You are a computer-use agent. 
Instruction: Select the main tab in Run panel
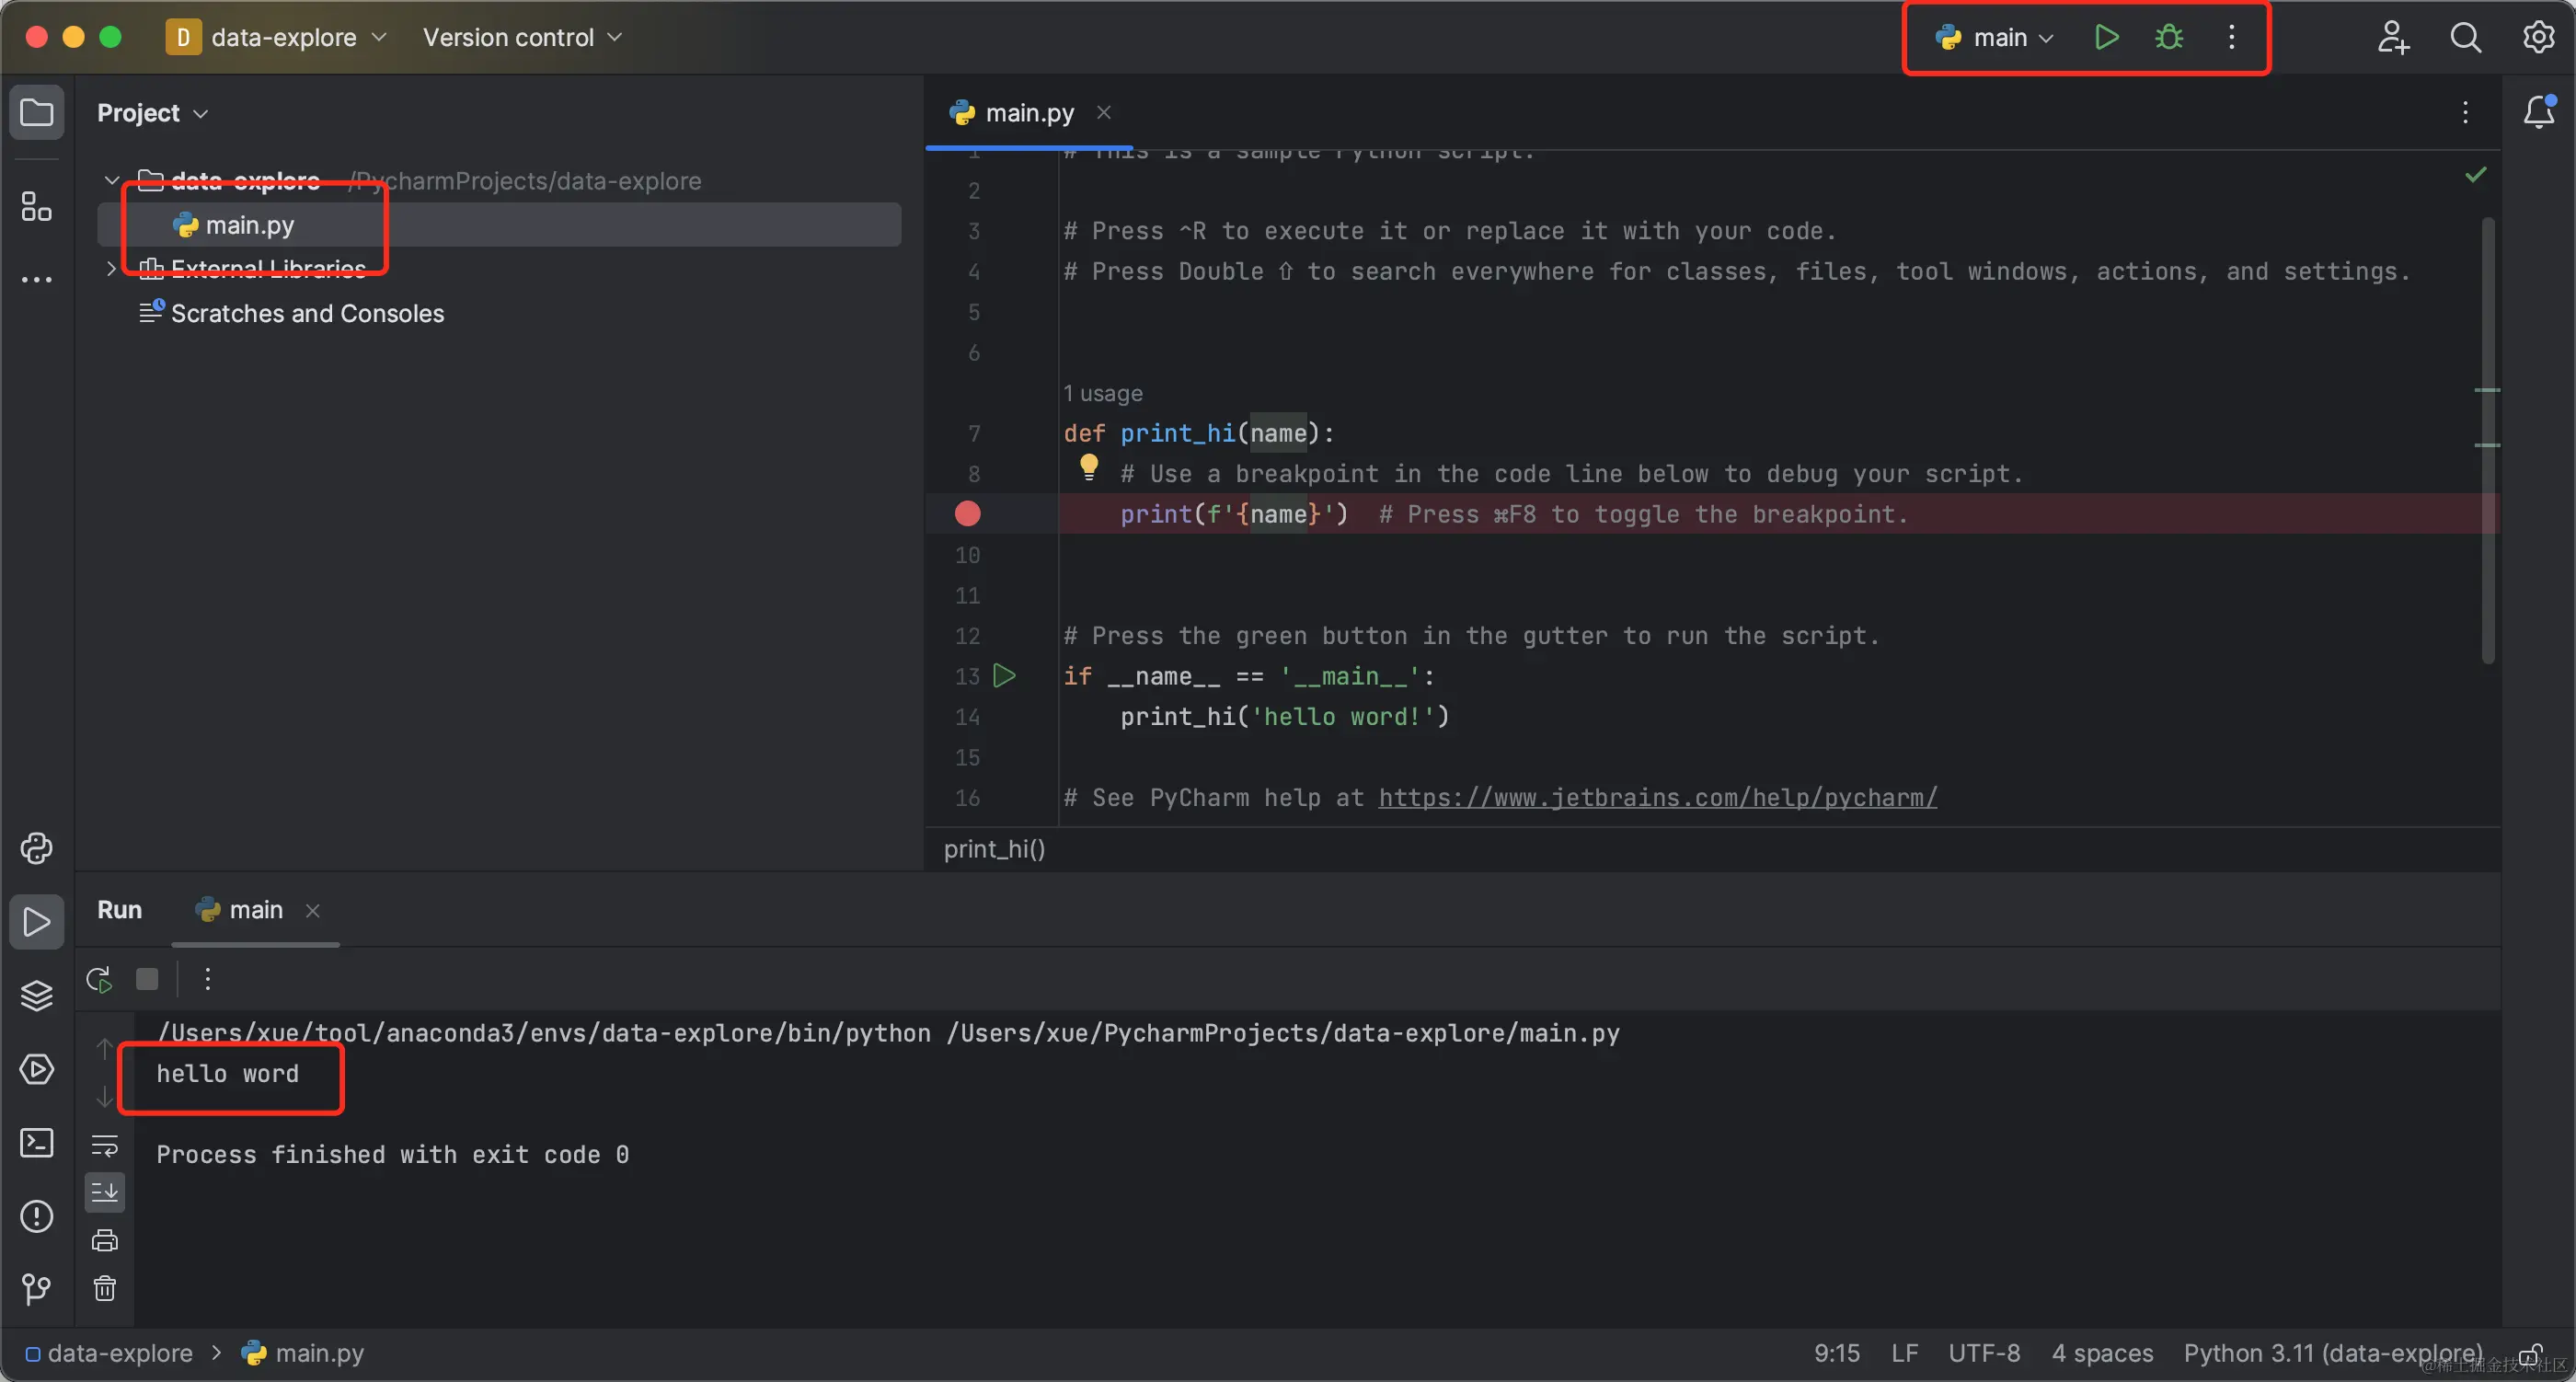(255, 910)
